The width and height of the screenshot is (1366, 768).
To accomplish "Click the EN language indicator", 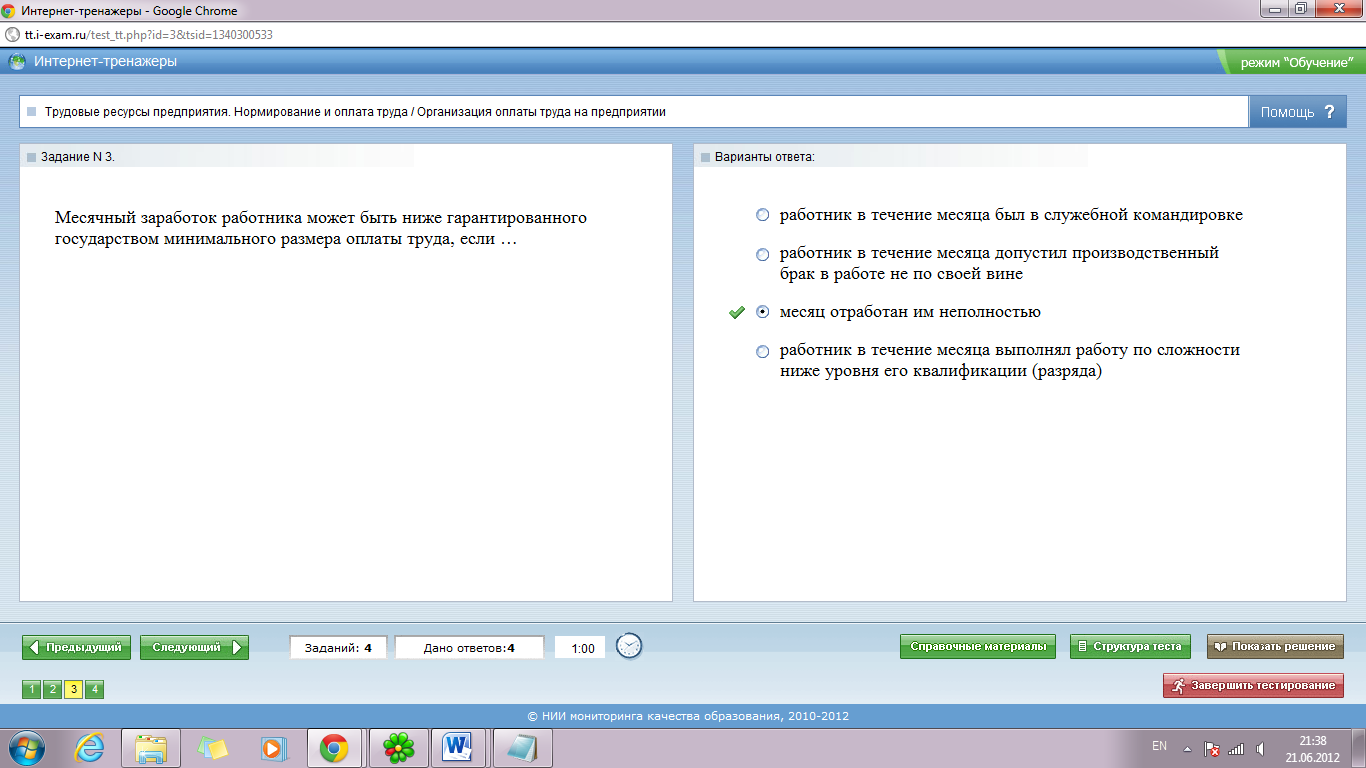I will click(x=1159, y=746).
